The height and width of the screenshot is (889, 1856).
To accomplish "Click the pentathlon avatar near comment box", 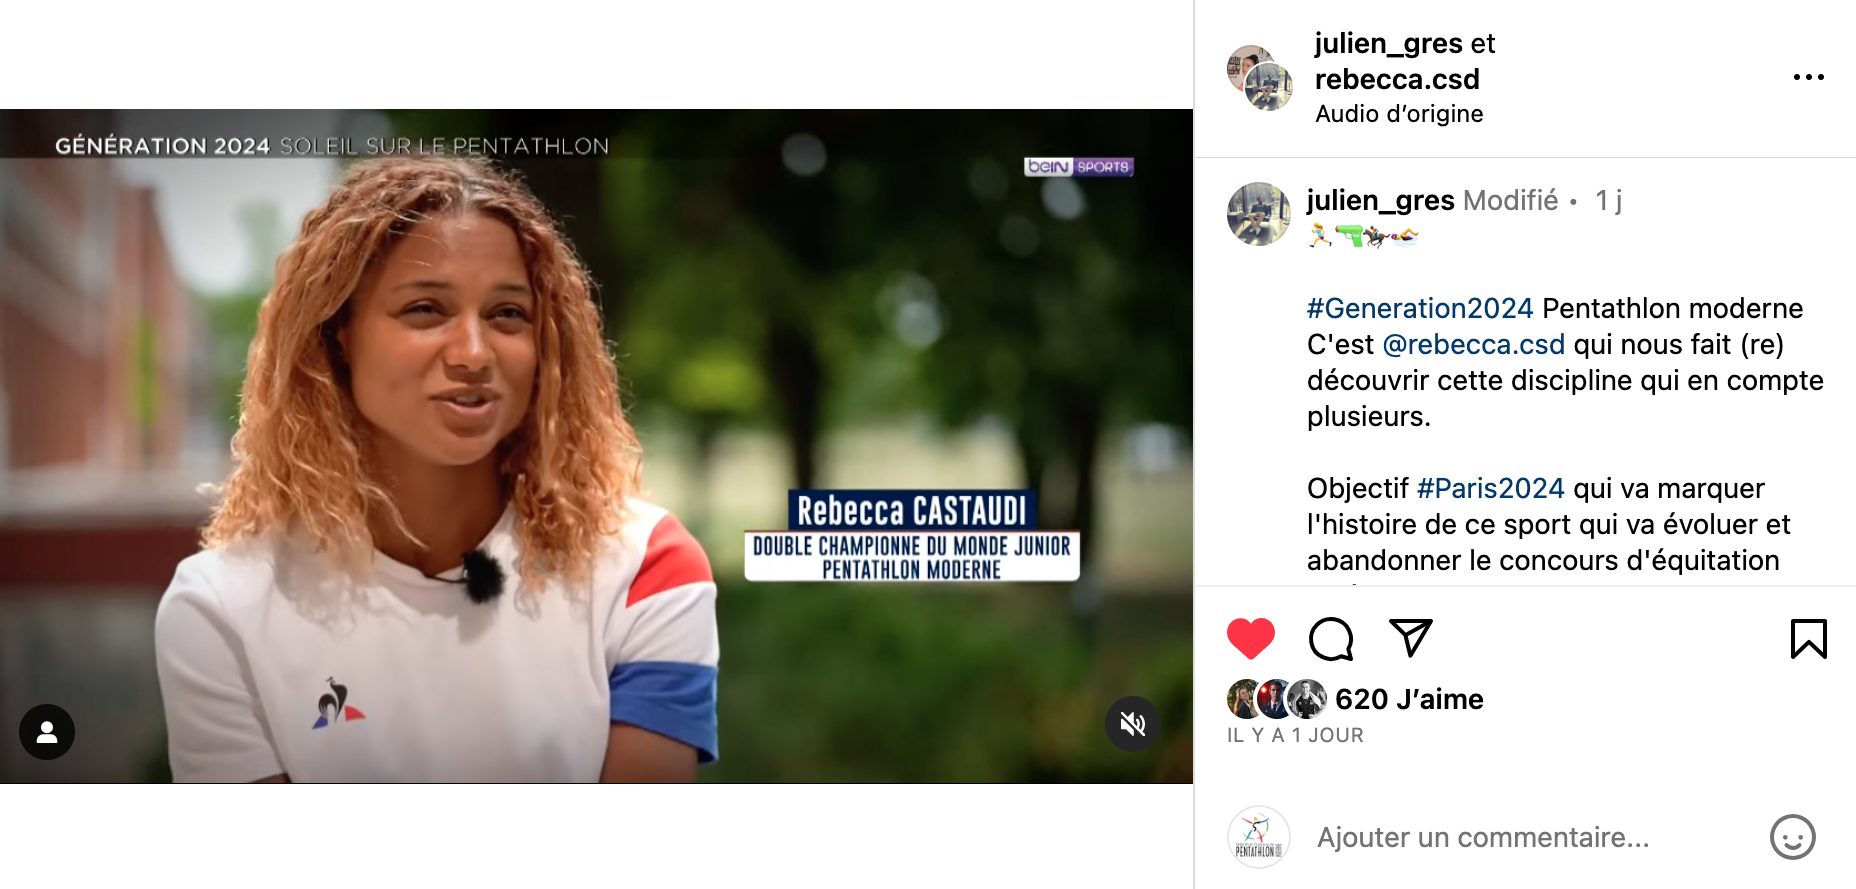I will (x=1258, y=837).
